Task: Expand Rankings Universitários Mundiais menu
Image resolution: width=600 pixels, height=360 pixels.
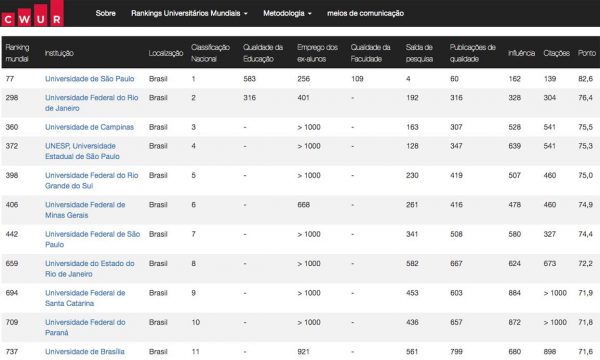Action: click(x=189, y=13)
